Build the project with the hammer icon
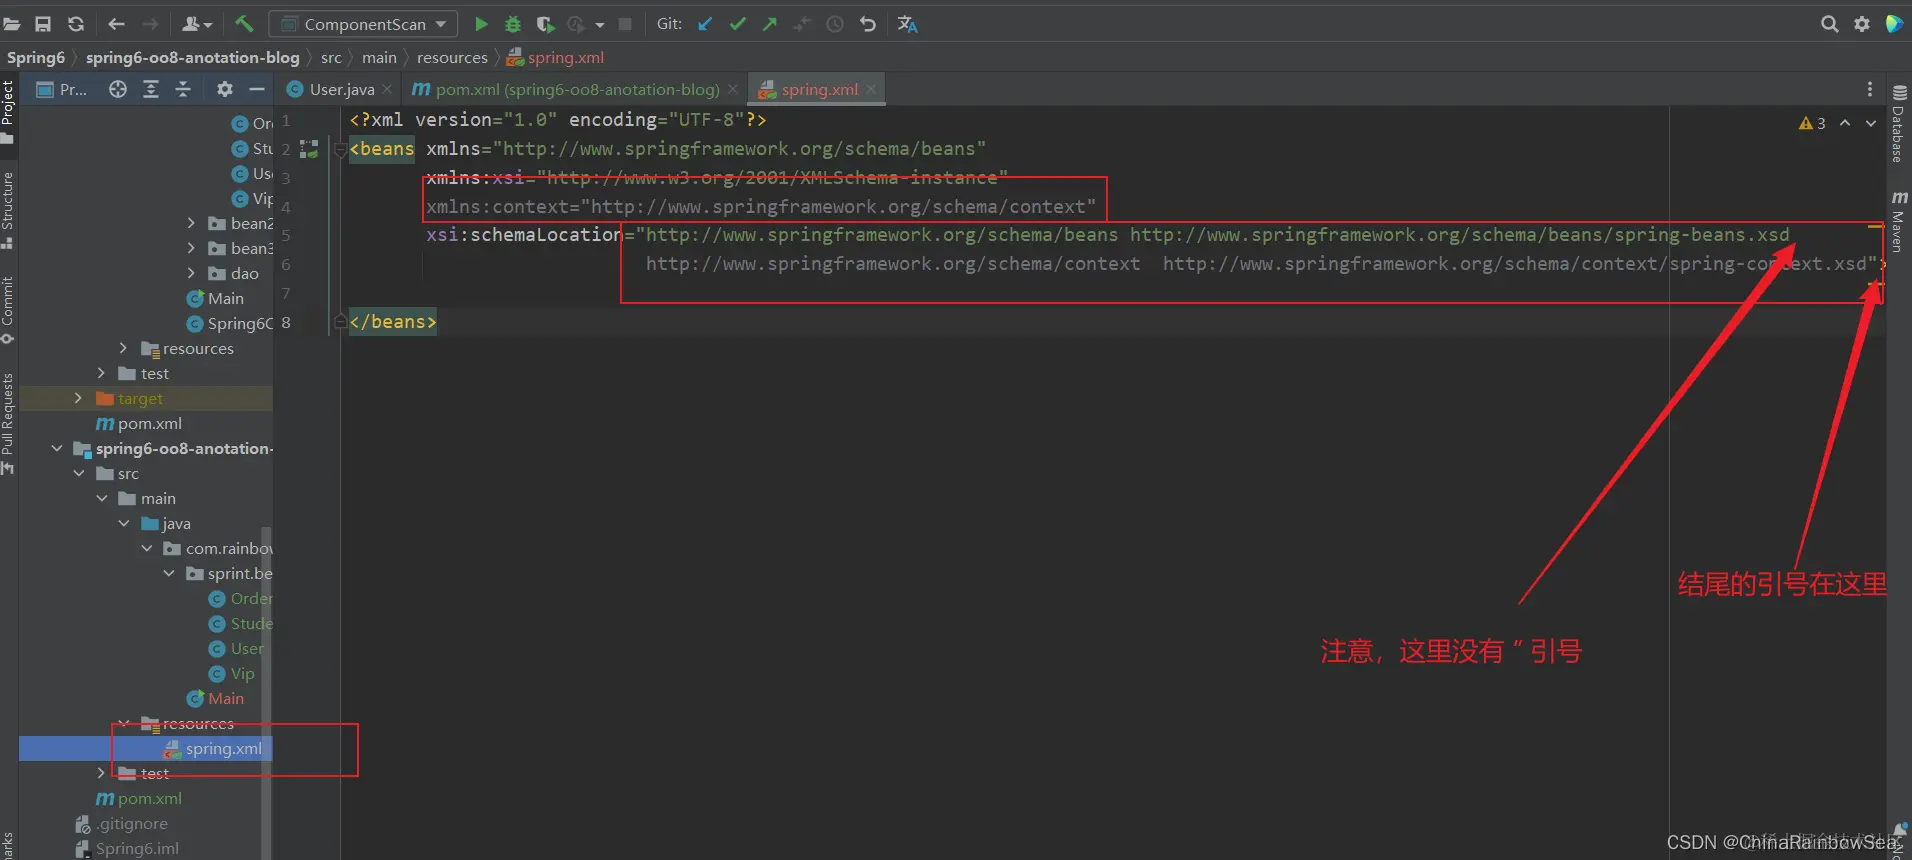The height and width of the screenshot is (860, 1912). point(244,24)
